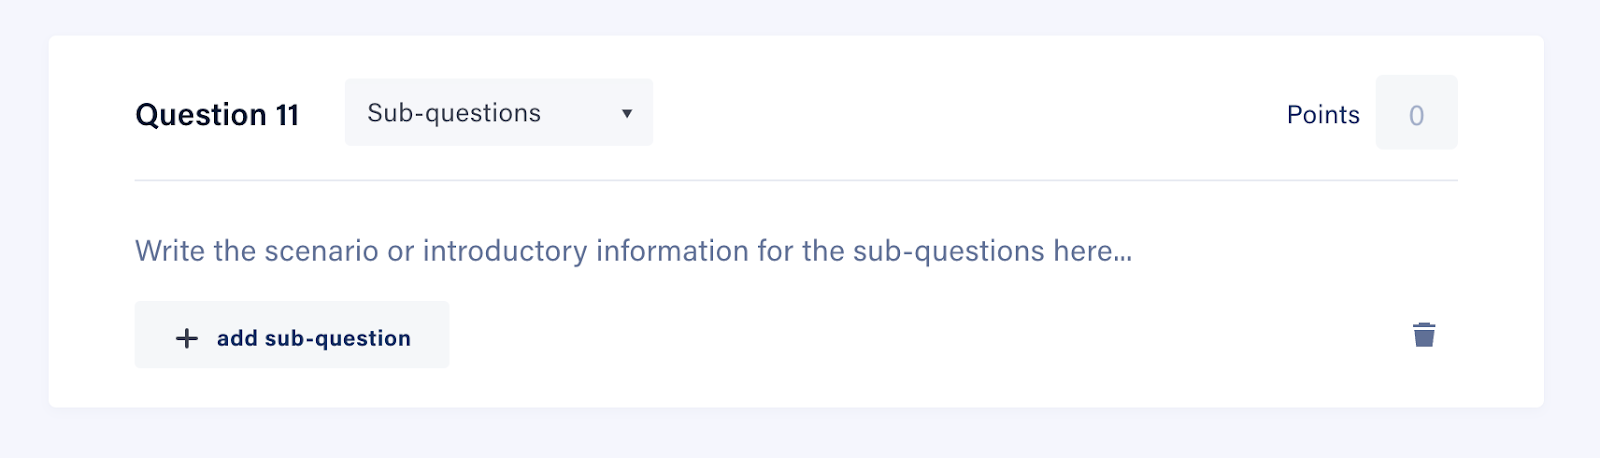Viewport: 1600px width, 458px height.
Task: Click the black triangle in the type dropdown
Action: tap(627, 113)
